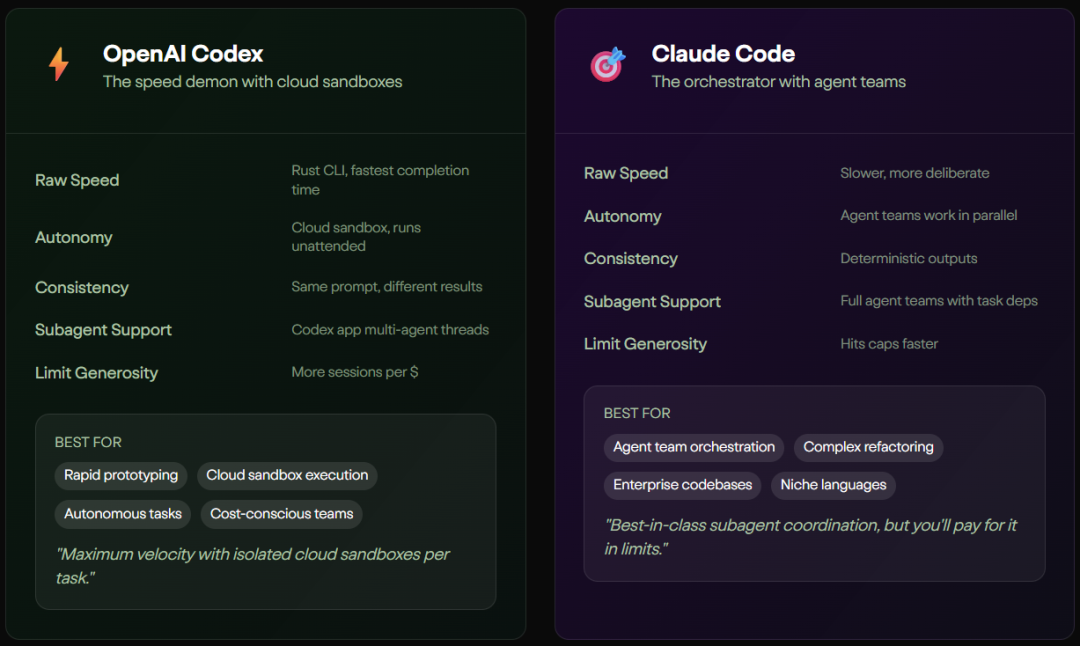This screenshot has height=646, width=1080.
Task: Select the Cloud sandbox execution tag
Action: [287, 475]
